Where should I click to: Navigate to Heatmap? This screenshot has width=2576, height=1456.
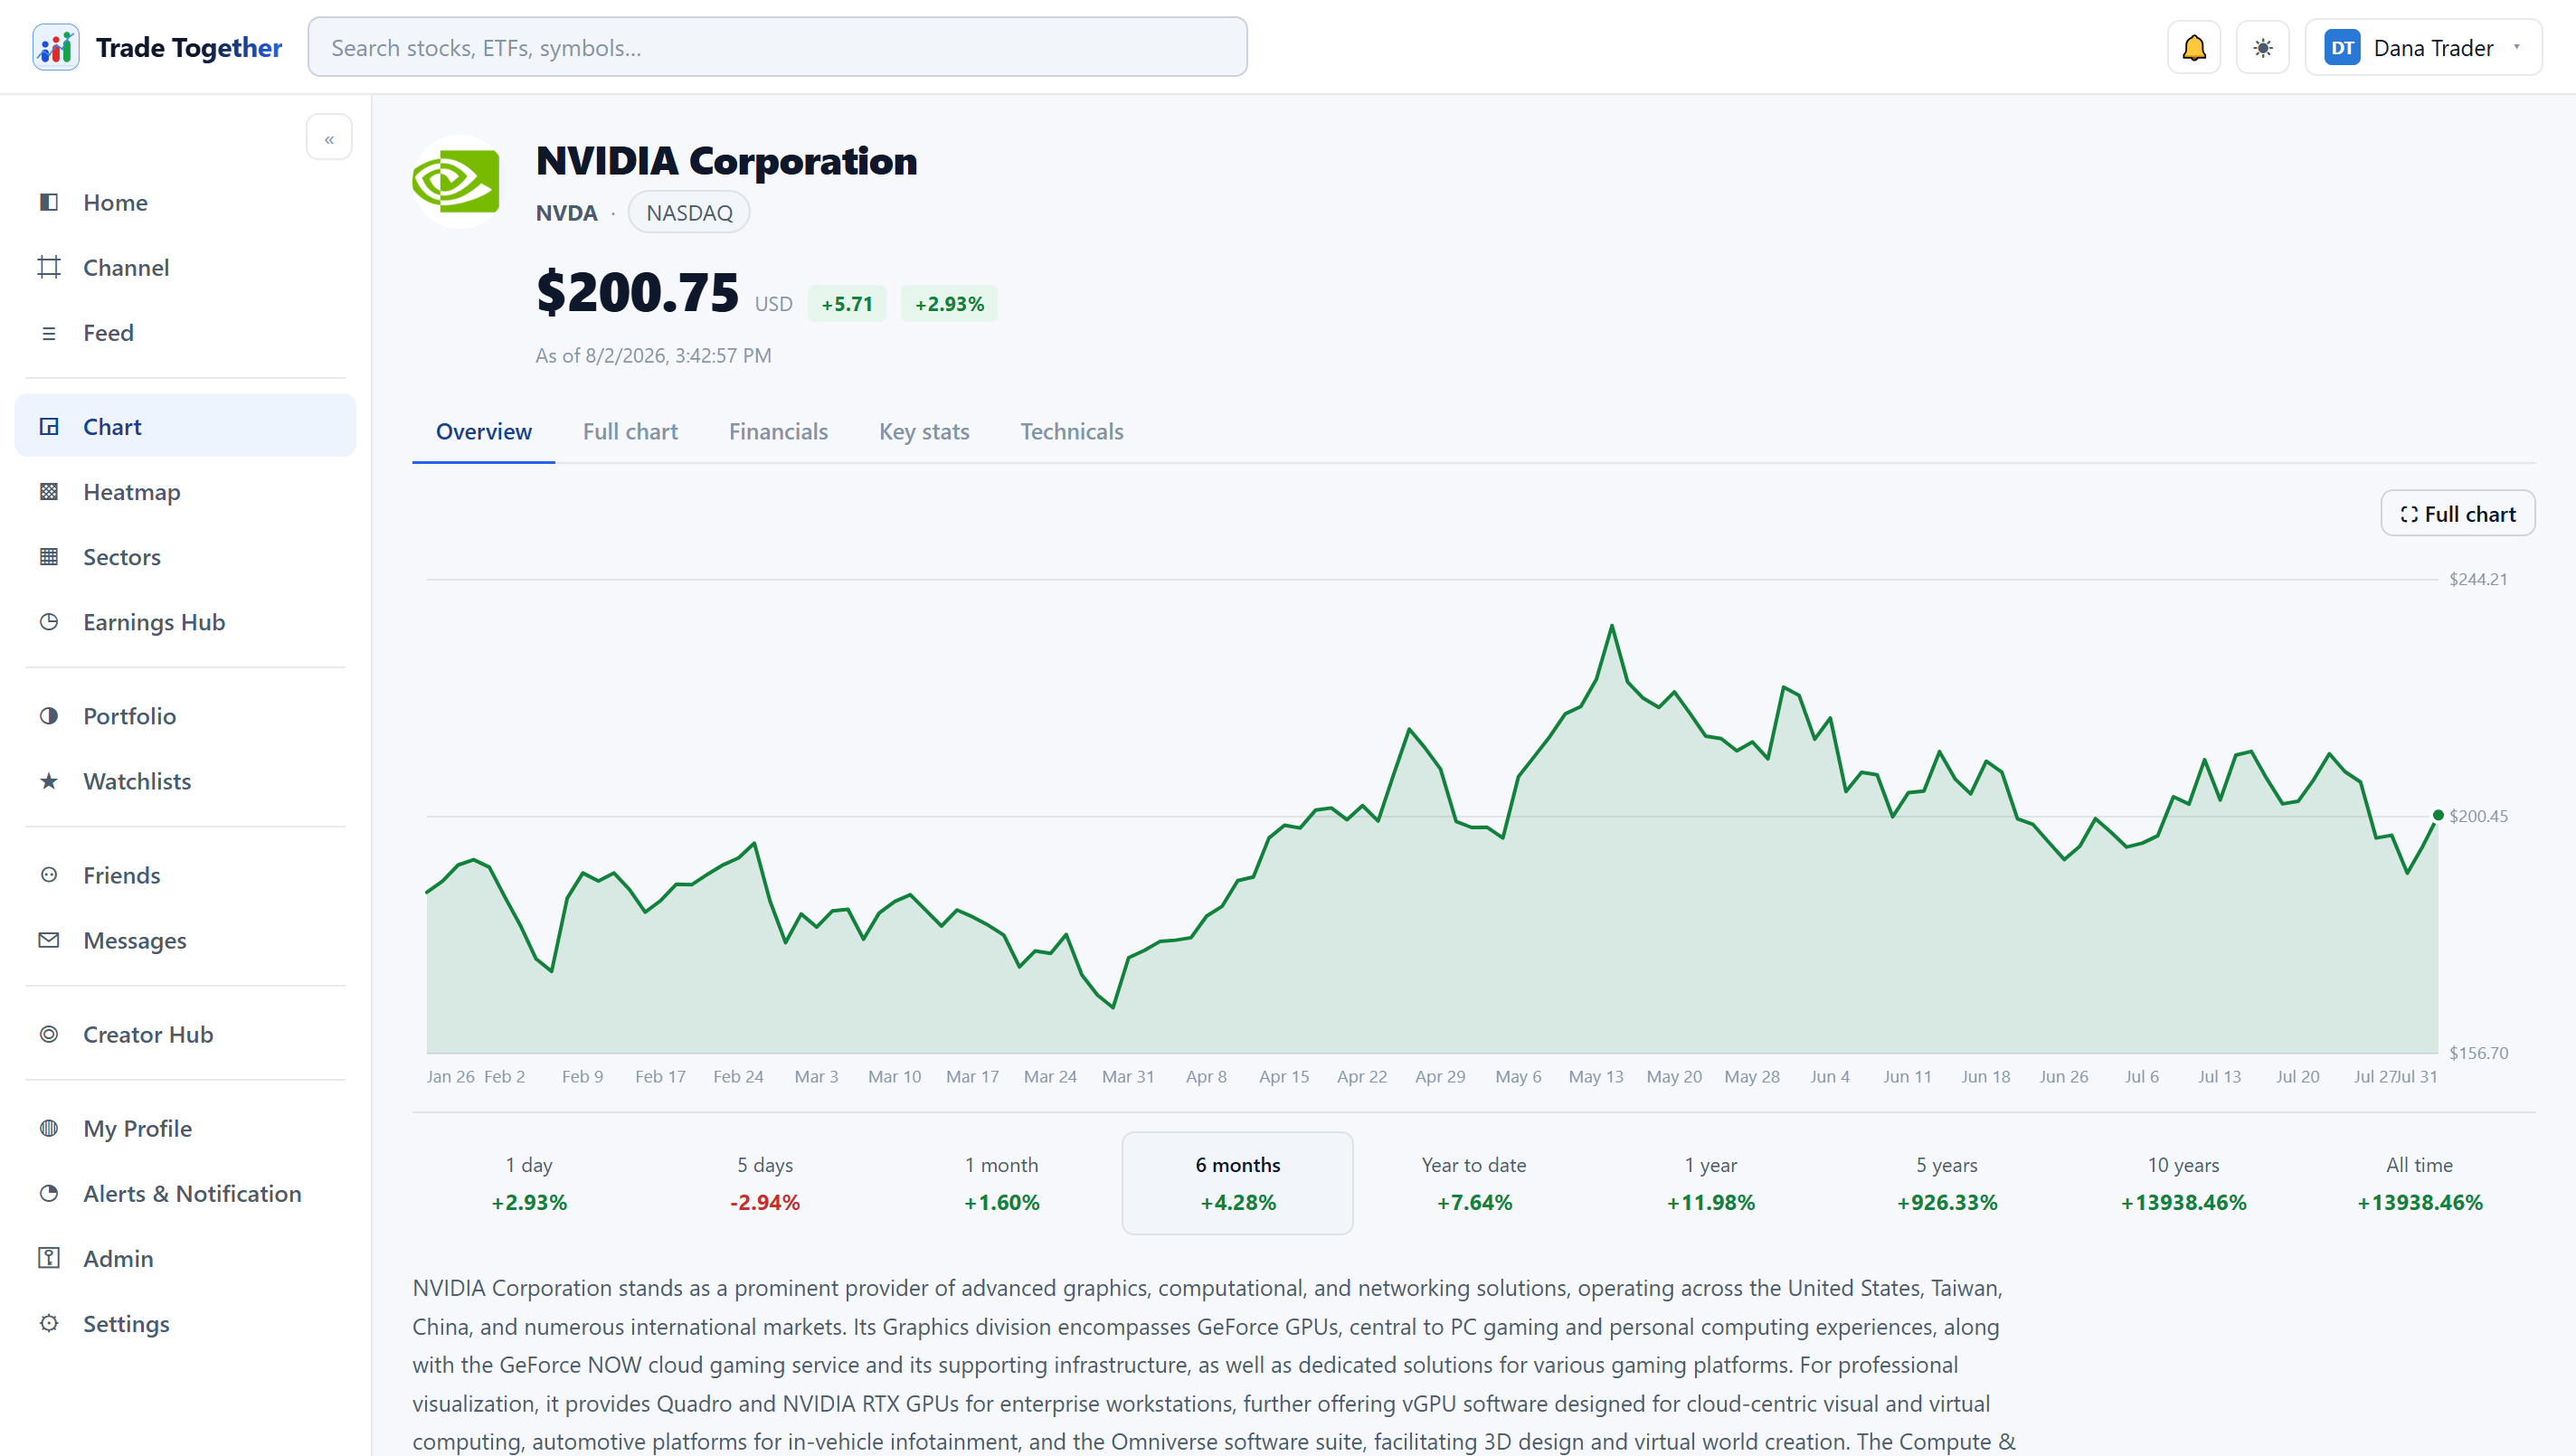point(185,492)
